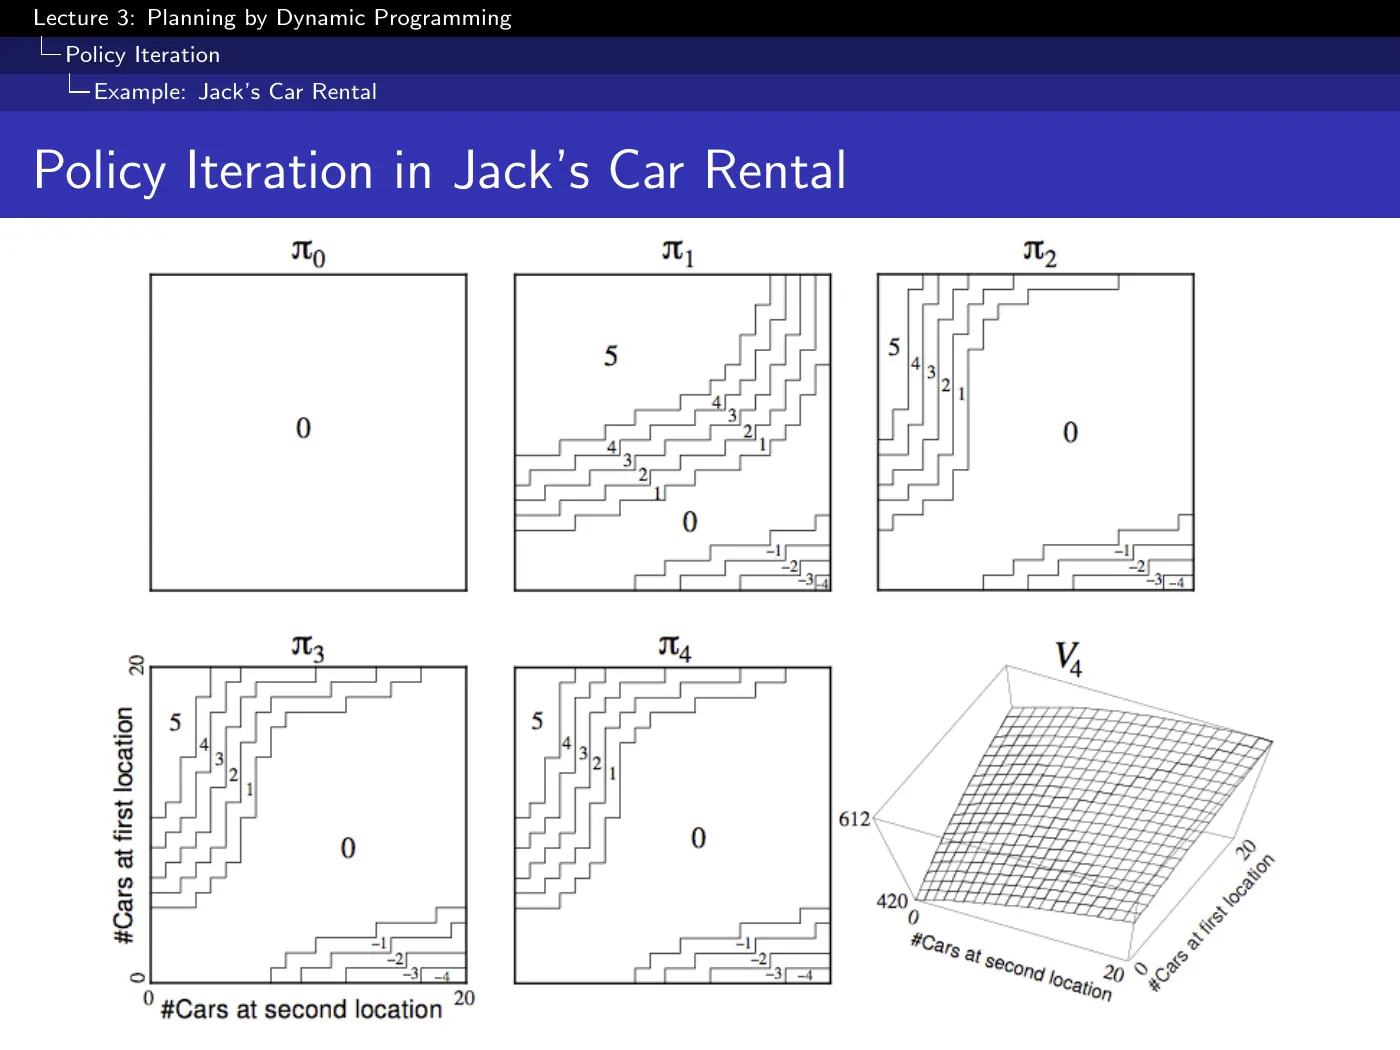Image resolution: width=1400 pixels, height=1050 pixels.
Task: Click the π4 plot title
Action: (x=675, y=647)
